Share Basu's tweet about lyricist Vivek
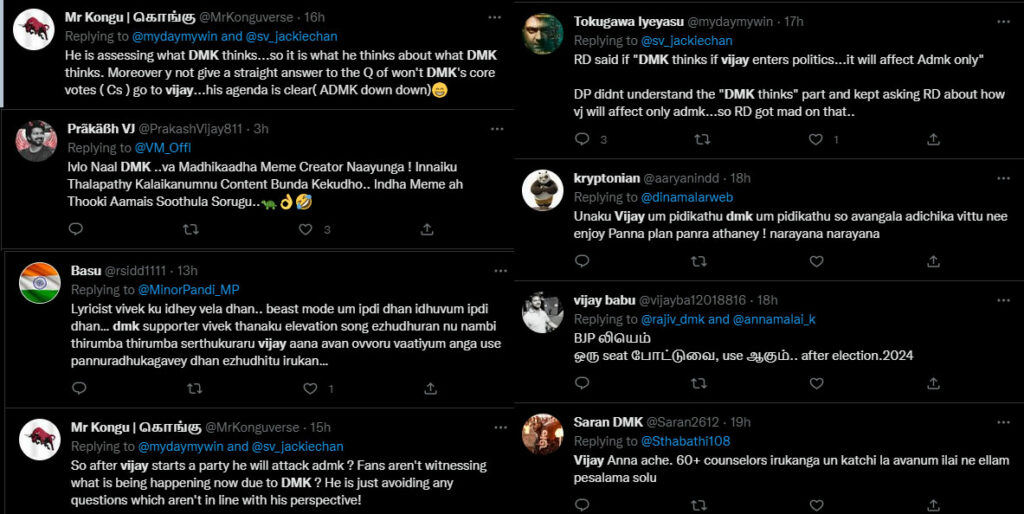 (x=428, y=387)
